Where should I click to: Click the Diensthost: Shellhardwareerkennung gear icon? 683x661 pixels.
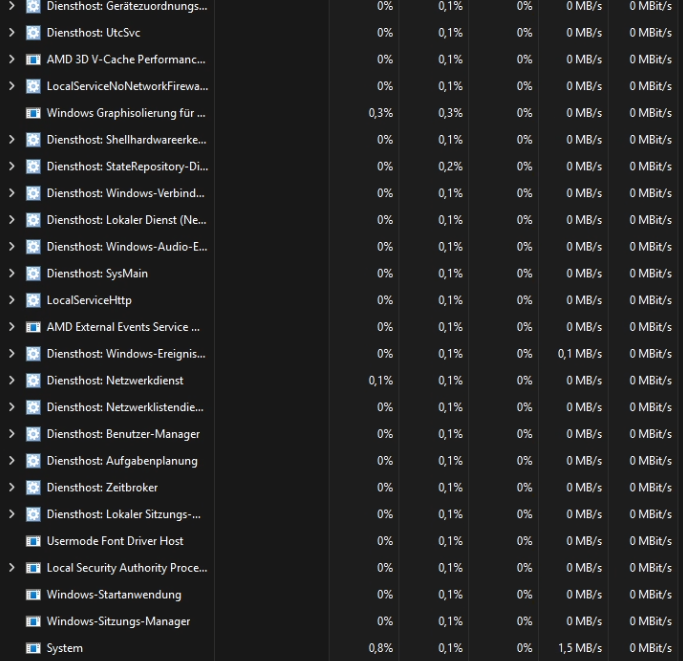[x=33, y=139]
